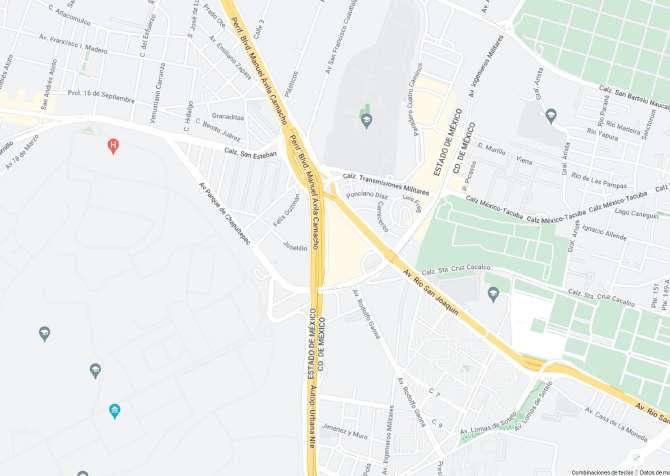Screen dimensions: 670x476
Task: Open the leftmost gray park pin marker
Action: point(44,334)
